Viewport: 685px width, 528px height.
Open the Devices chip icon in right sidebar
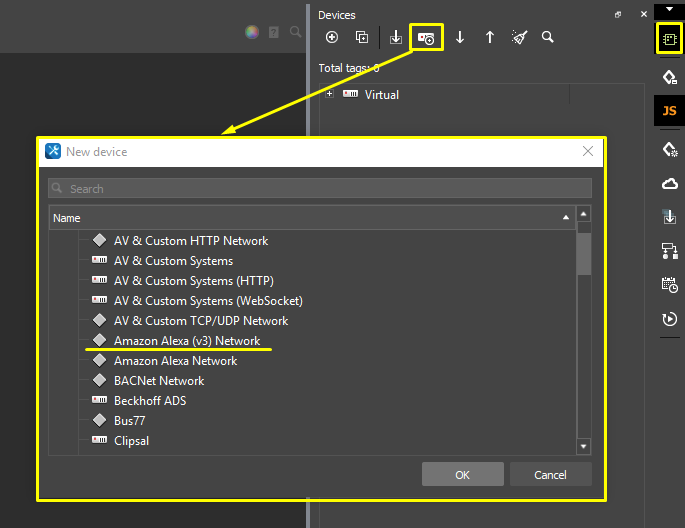click(669, 39)
